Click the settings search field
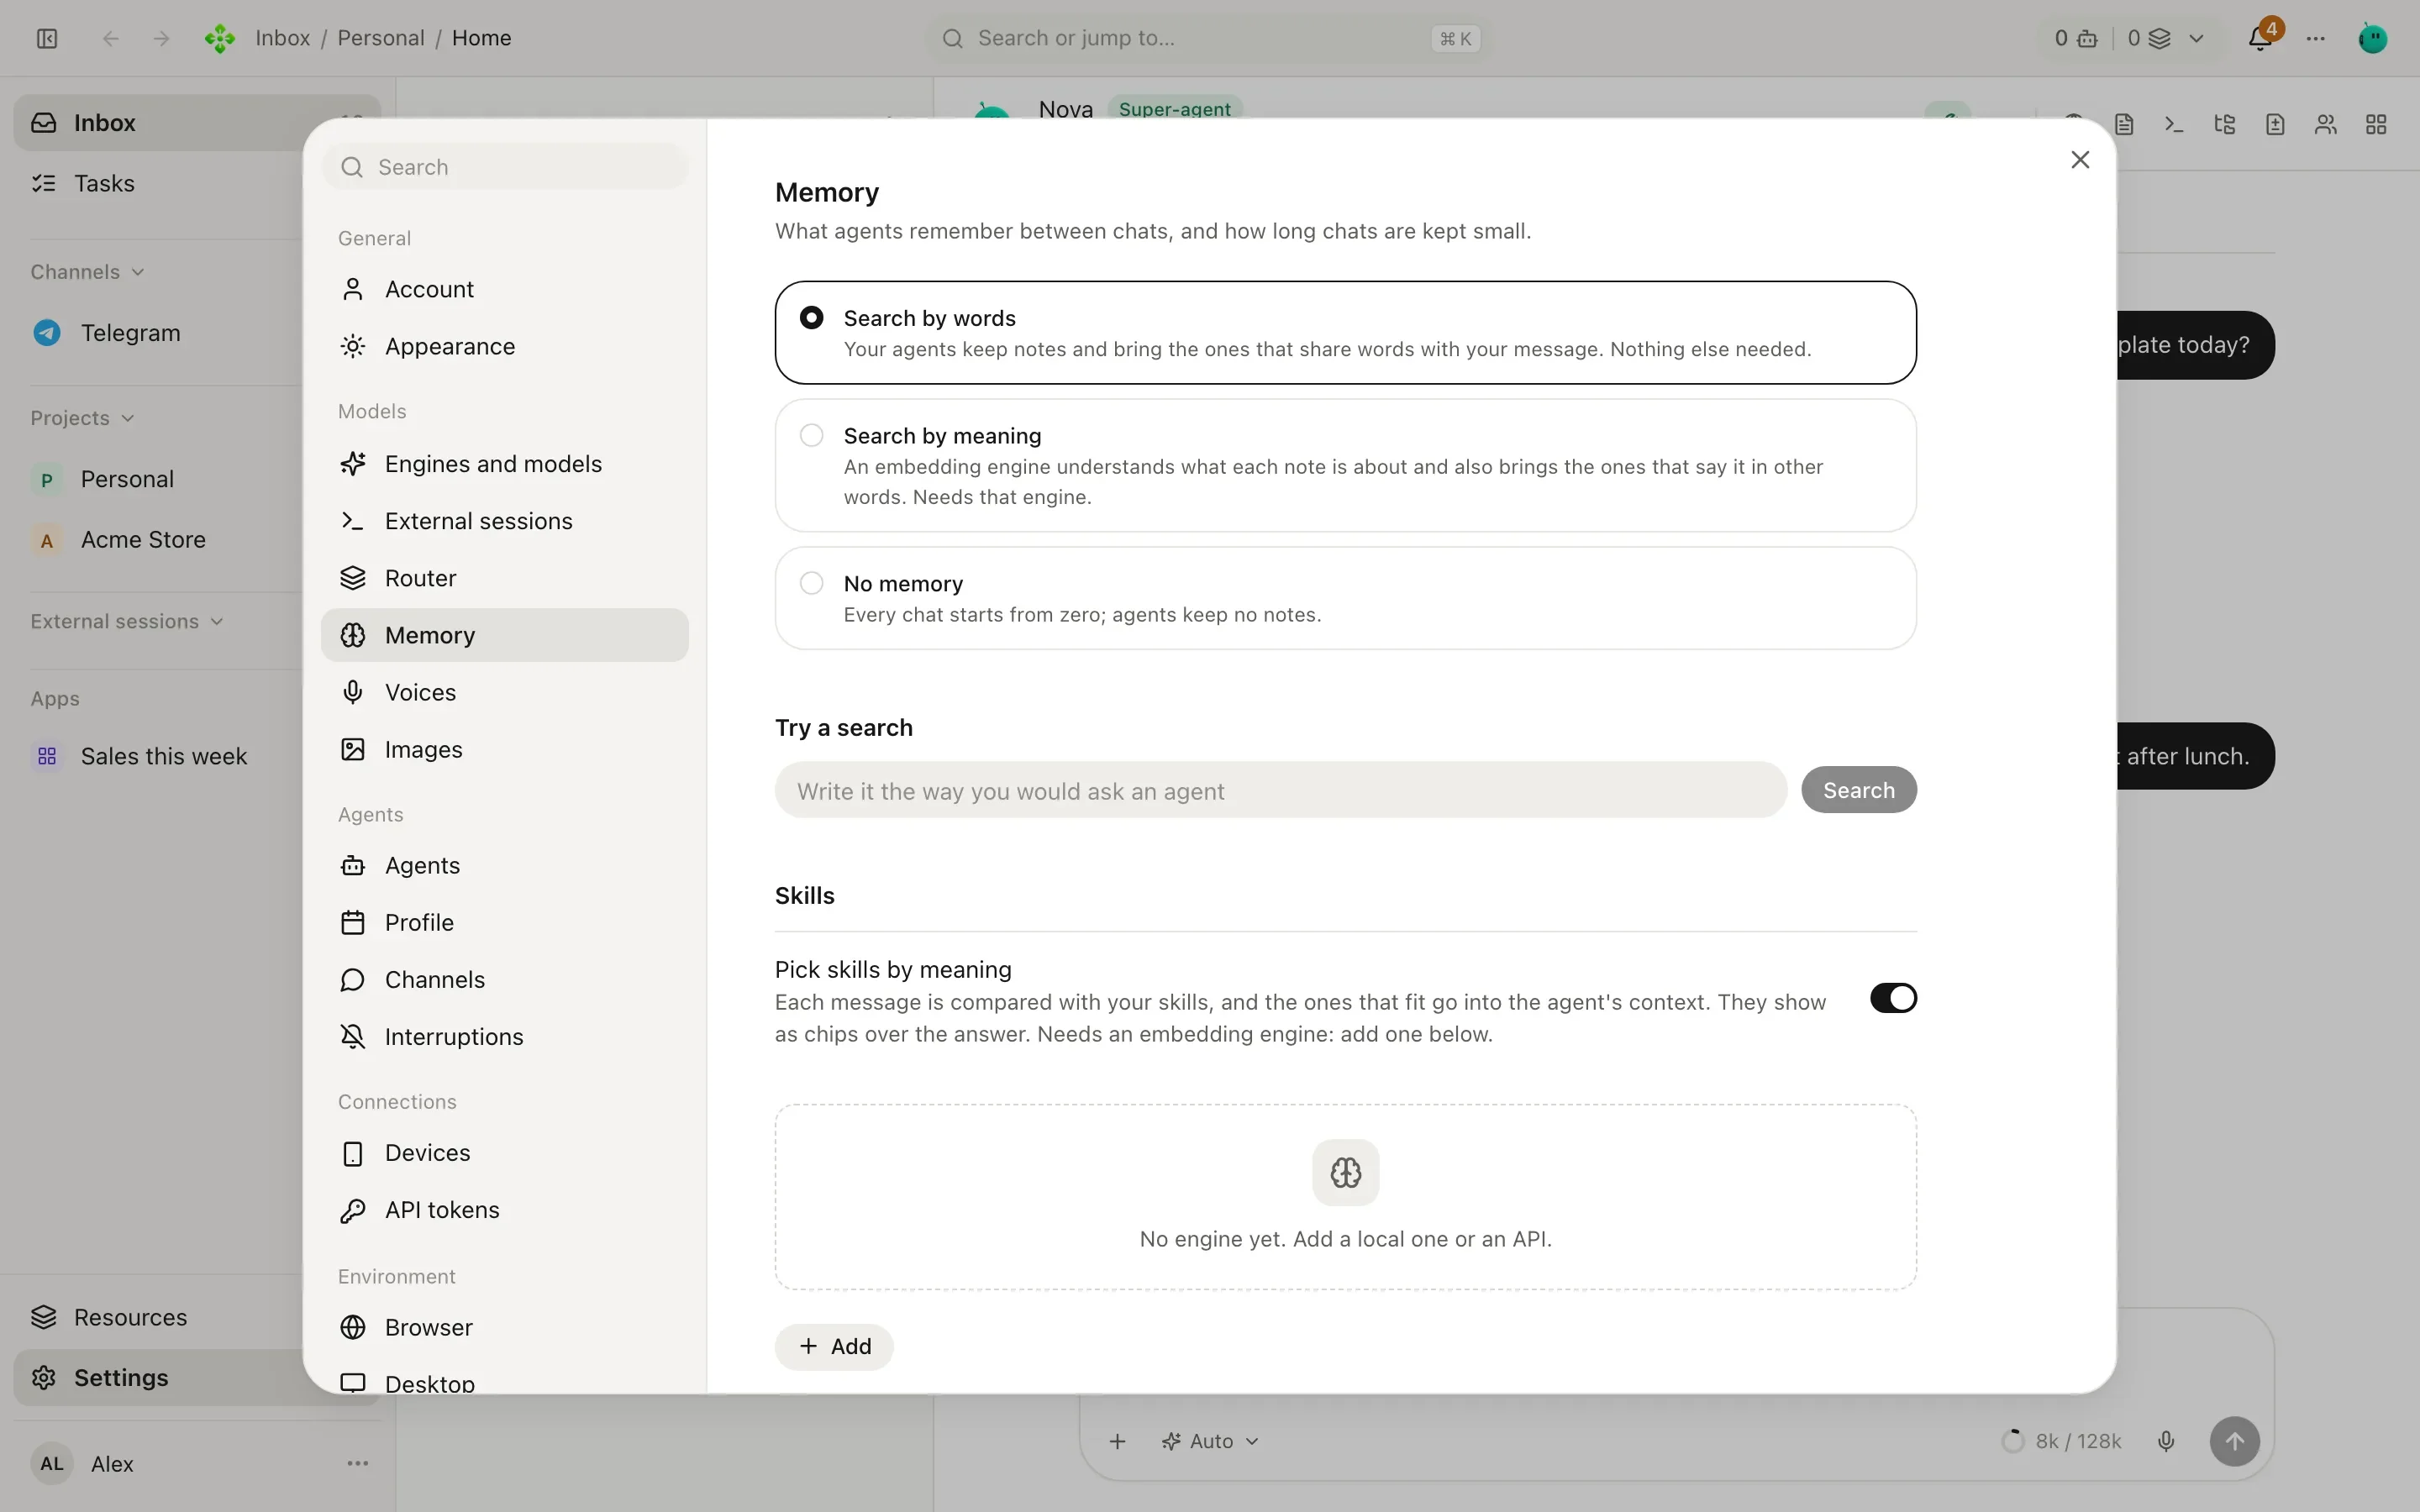The image size is (2420, 1512). 504,167
